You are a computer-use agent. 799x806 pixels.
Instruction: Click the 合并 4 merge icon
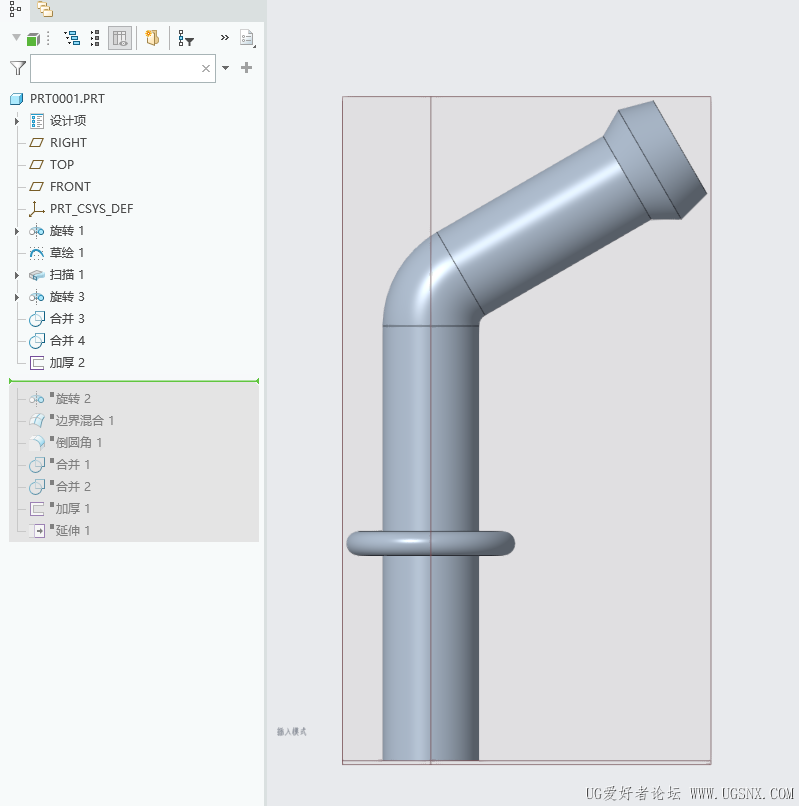coord(37,341)
